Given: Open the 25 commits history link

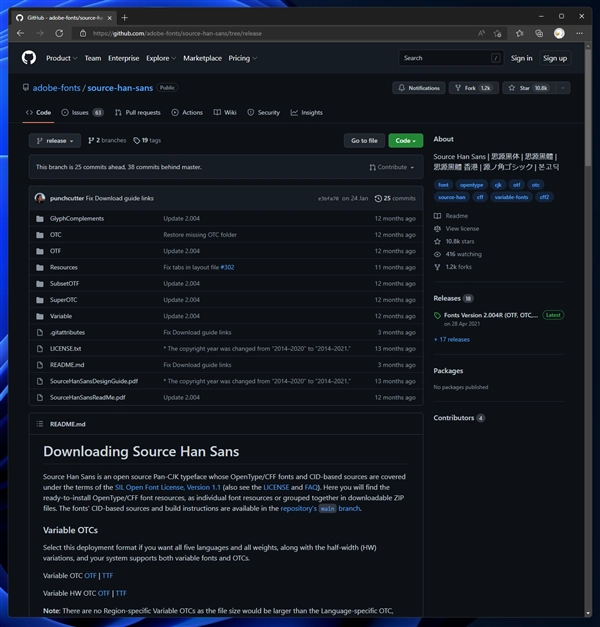Looking at the screenshot, I should coord(395,198).
